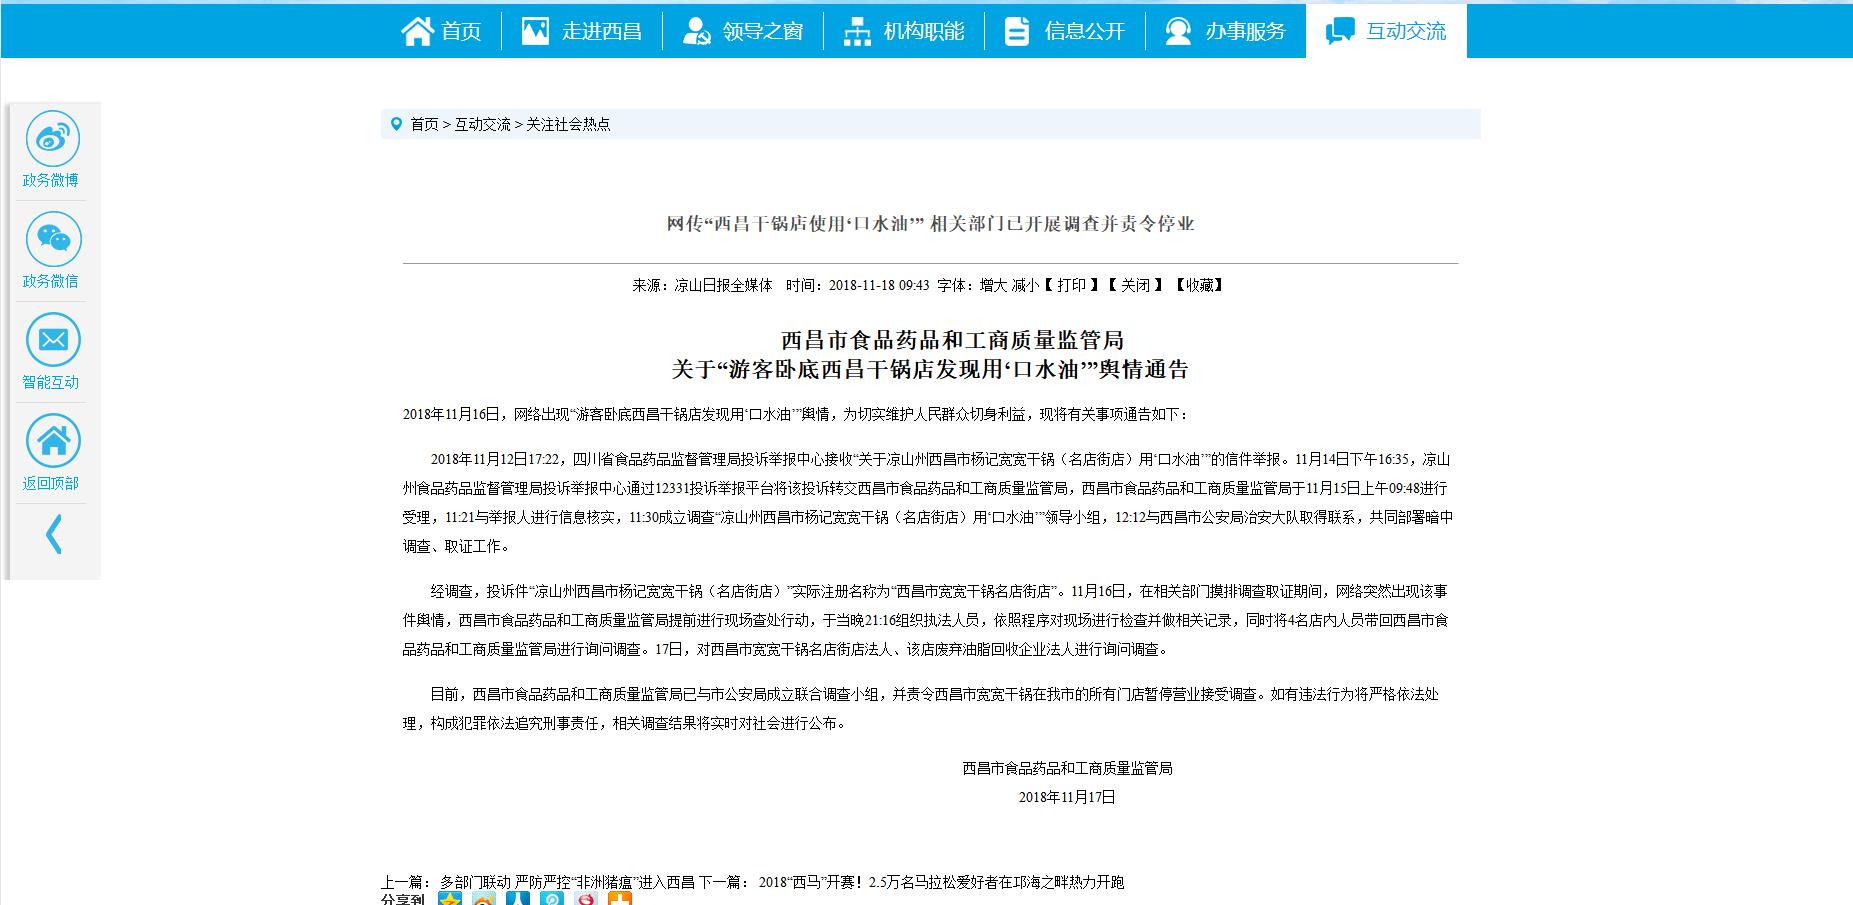Open the 政务微信 WeChat icon in sidebar
This screenshot has height=905, width=1853.
(x=52, y=240)
